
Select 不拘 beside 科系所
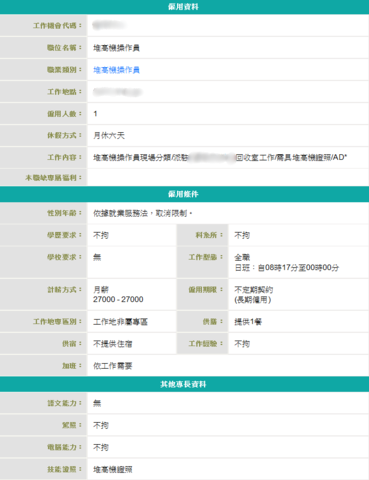[242, 235]
